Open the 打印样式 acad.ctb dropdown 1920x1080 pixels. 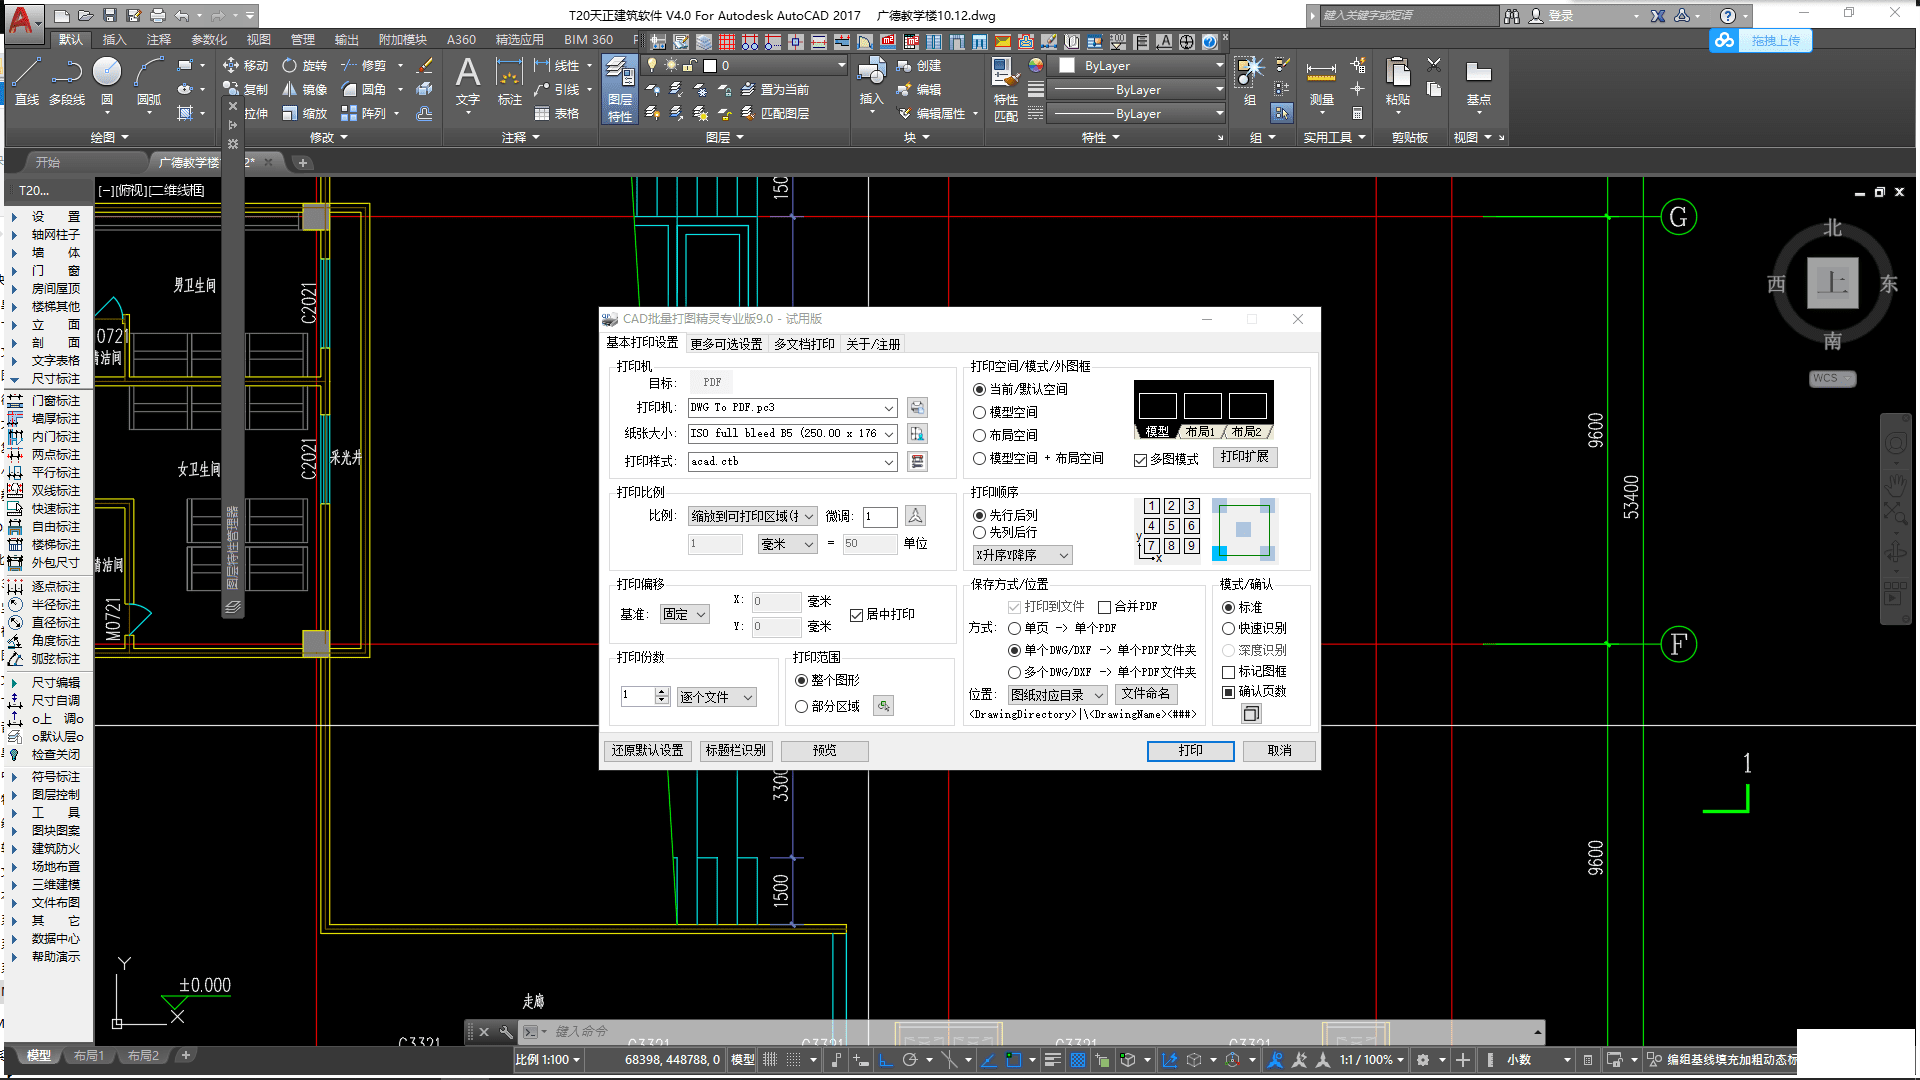pos(792,461)
